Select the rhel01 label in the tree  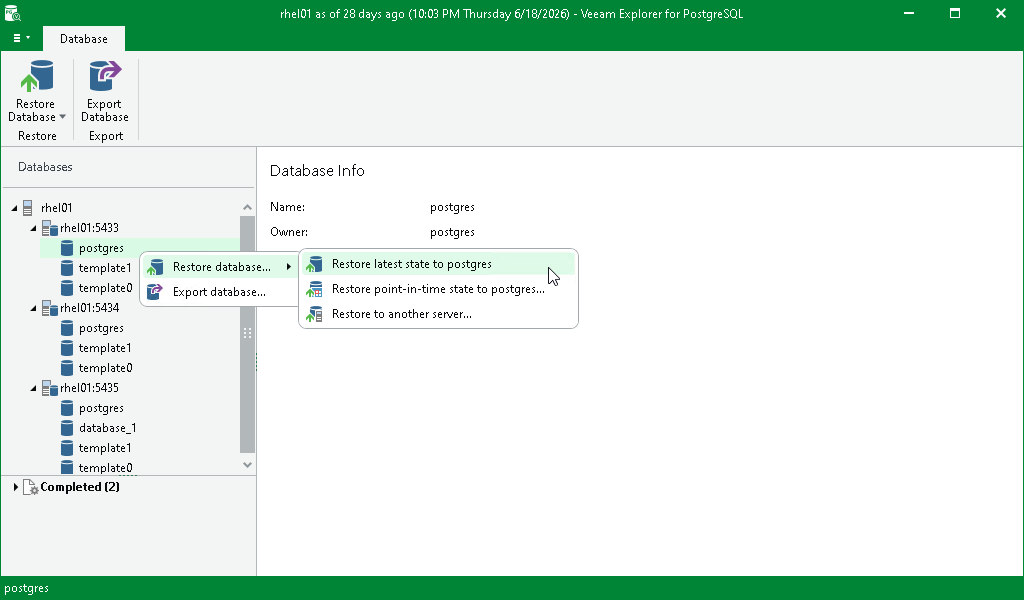56,208
